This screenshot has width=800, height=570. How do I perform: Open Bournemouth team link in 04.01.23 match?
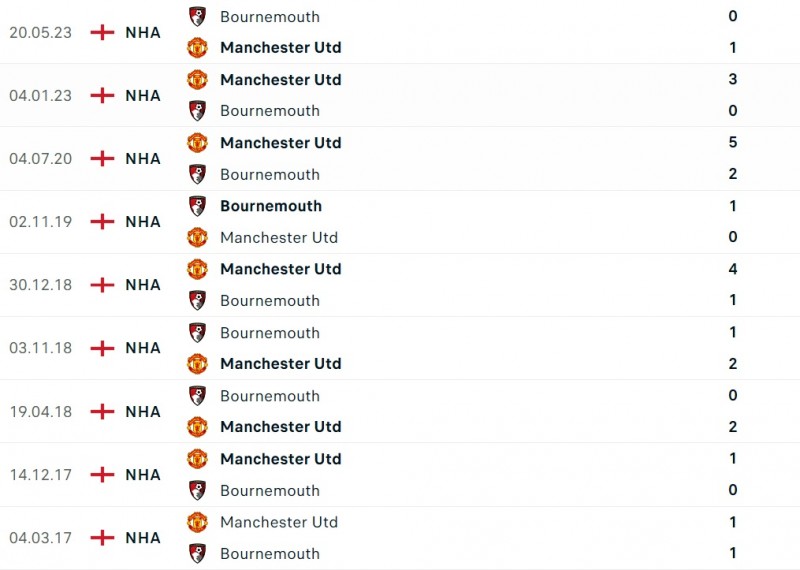(269, 111)
